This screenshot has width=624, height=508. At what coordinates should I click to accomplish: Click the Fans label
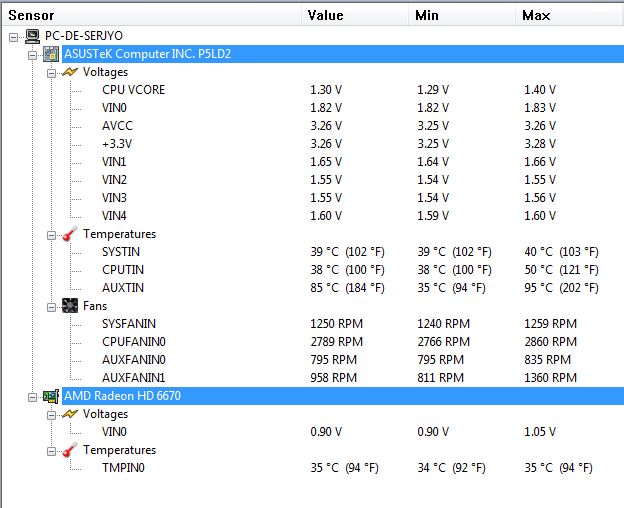coord(95,306)
